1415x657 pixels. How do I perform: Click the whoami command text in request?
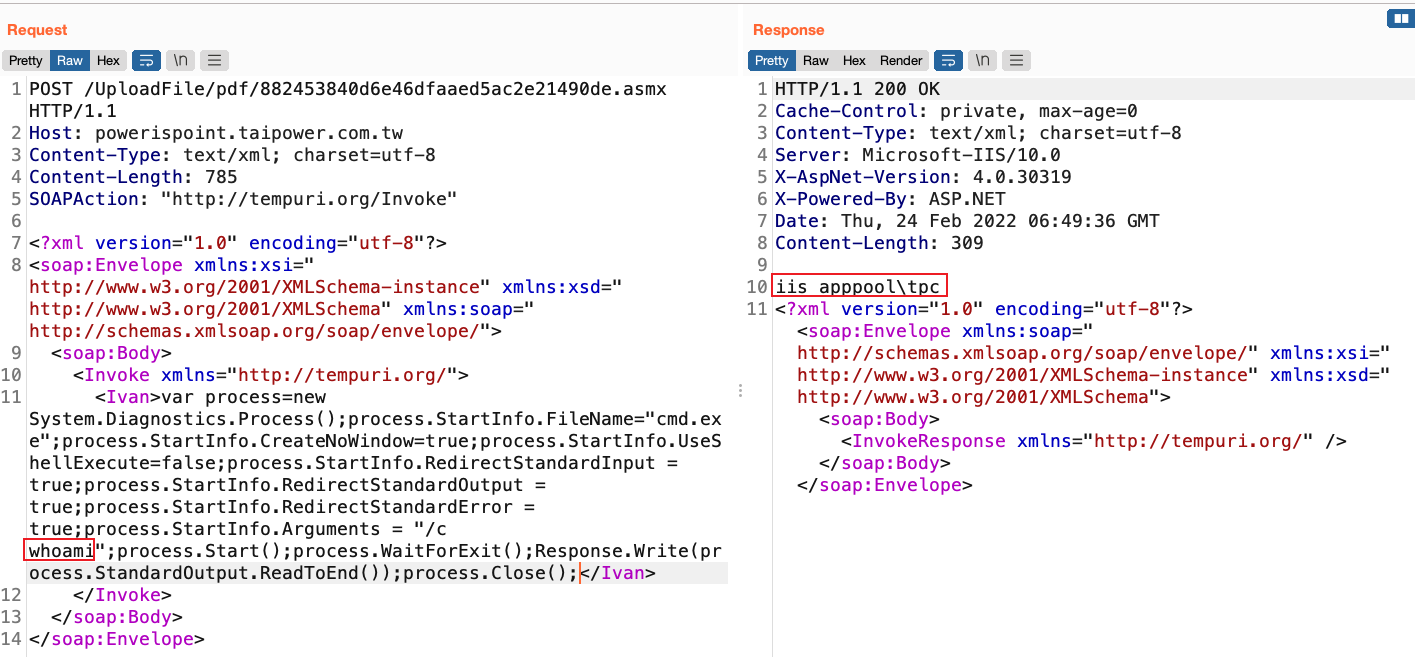pos(61,550)
